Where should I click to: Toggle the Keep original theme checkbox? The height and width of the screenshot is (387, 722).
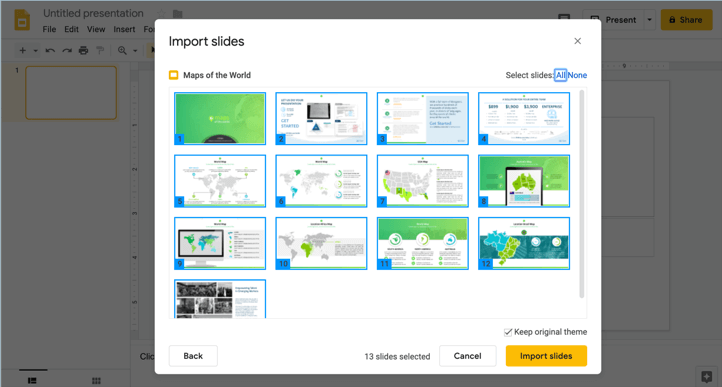tap(508, 332)
